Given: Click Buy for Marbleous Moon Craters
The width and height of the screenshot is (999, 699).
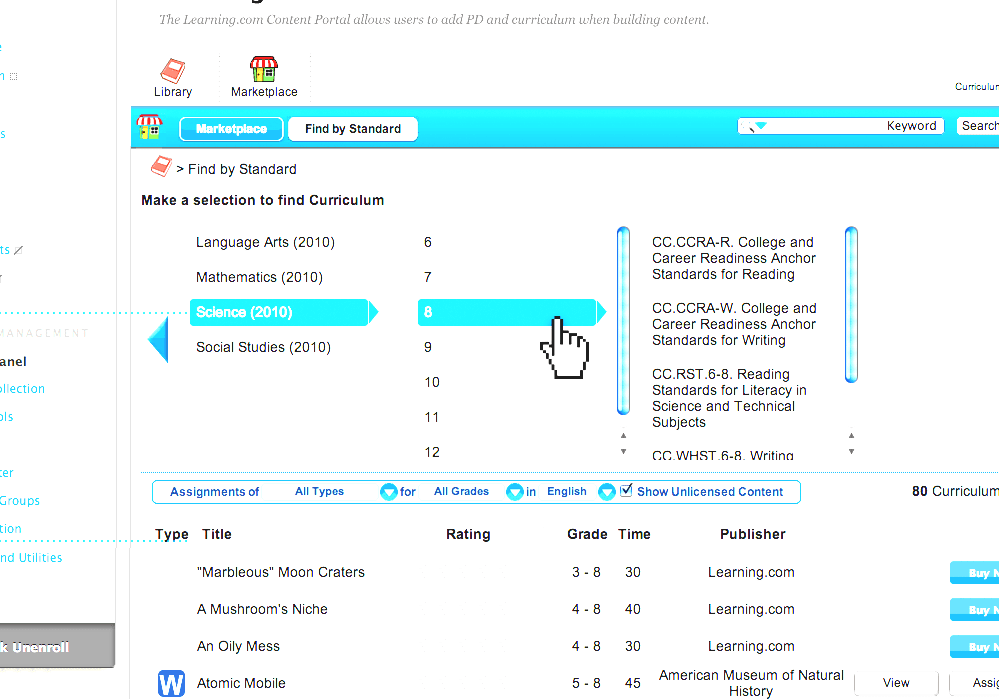Looking at the screenshot, I should (x=978, y=572).
